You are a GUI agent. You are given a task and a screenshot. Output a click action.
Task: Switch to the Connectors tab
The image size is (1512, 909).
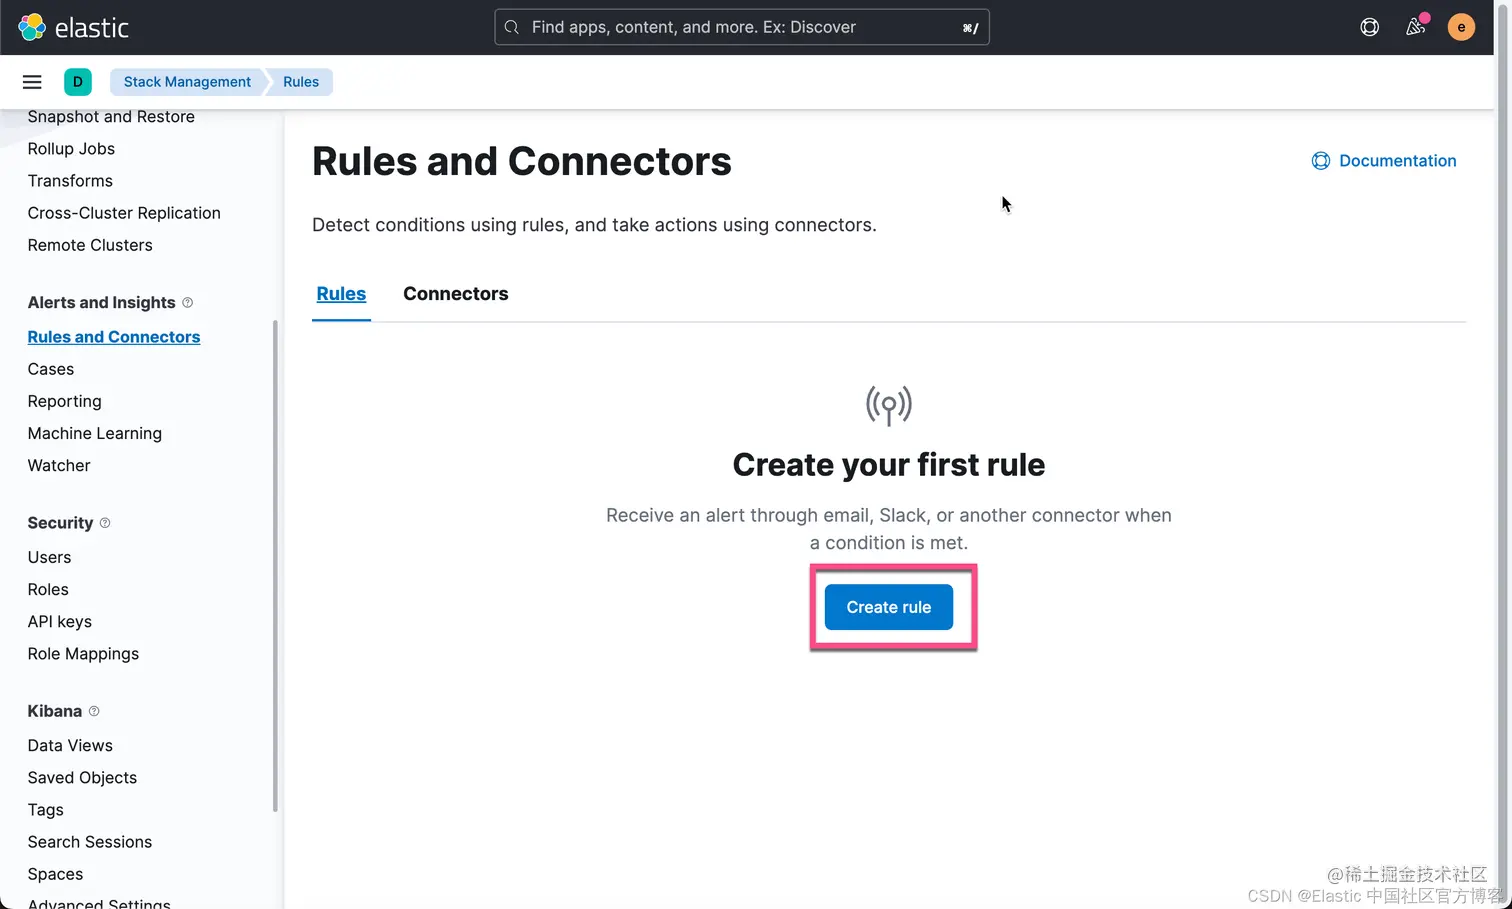click(456, 294)
